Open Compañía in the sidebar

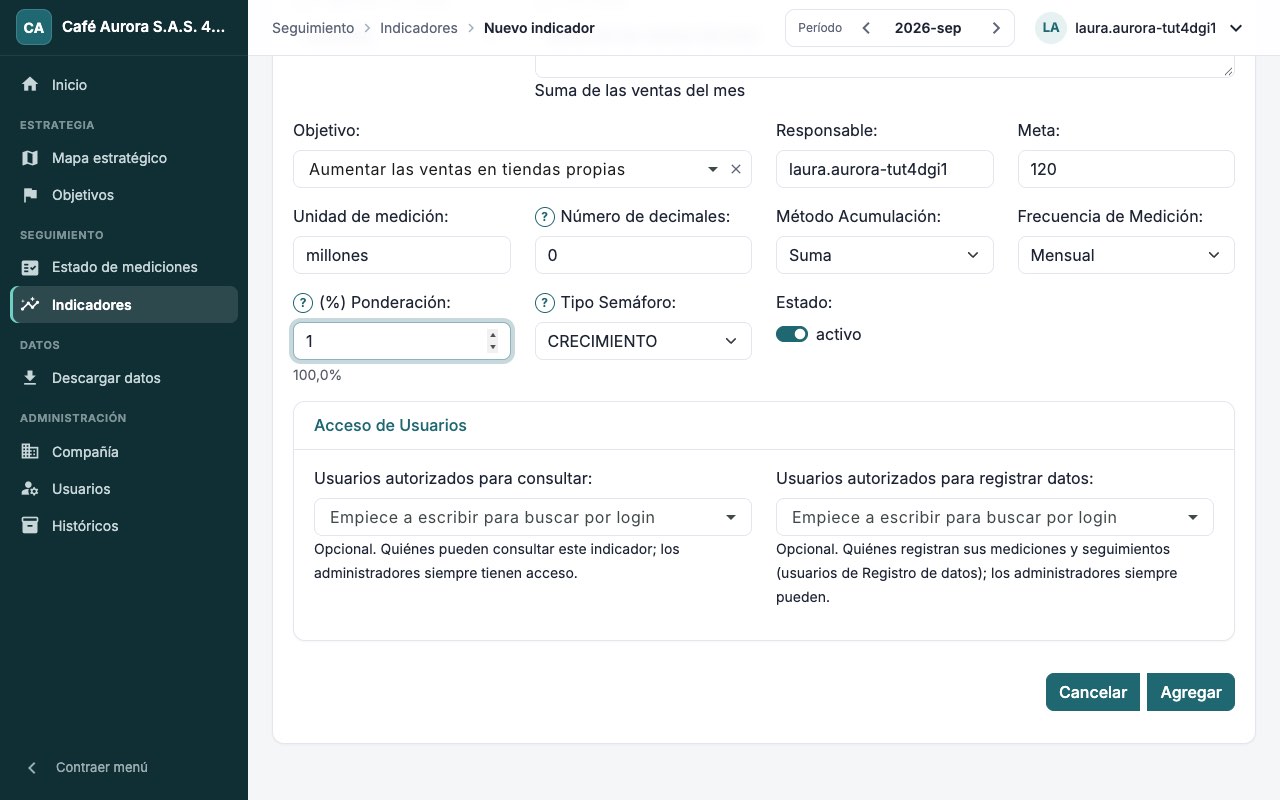(x=124, y=452)
